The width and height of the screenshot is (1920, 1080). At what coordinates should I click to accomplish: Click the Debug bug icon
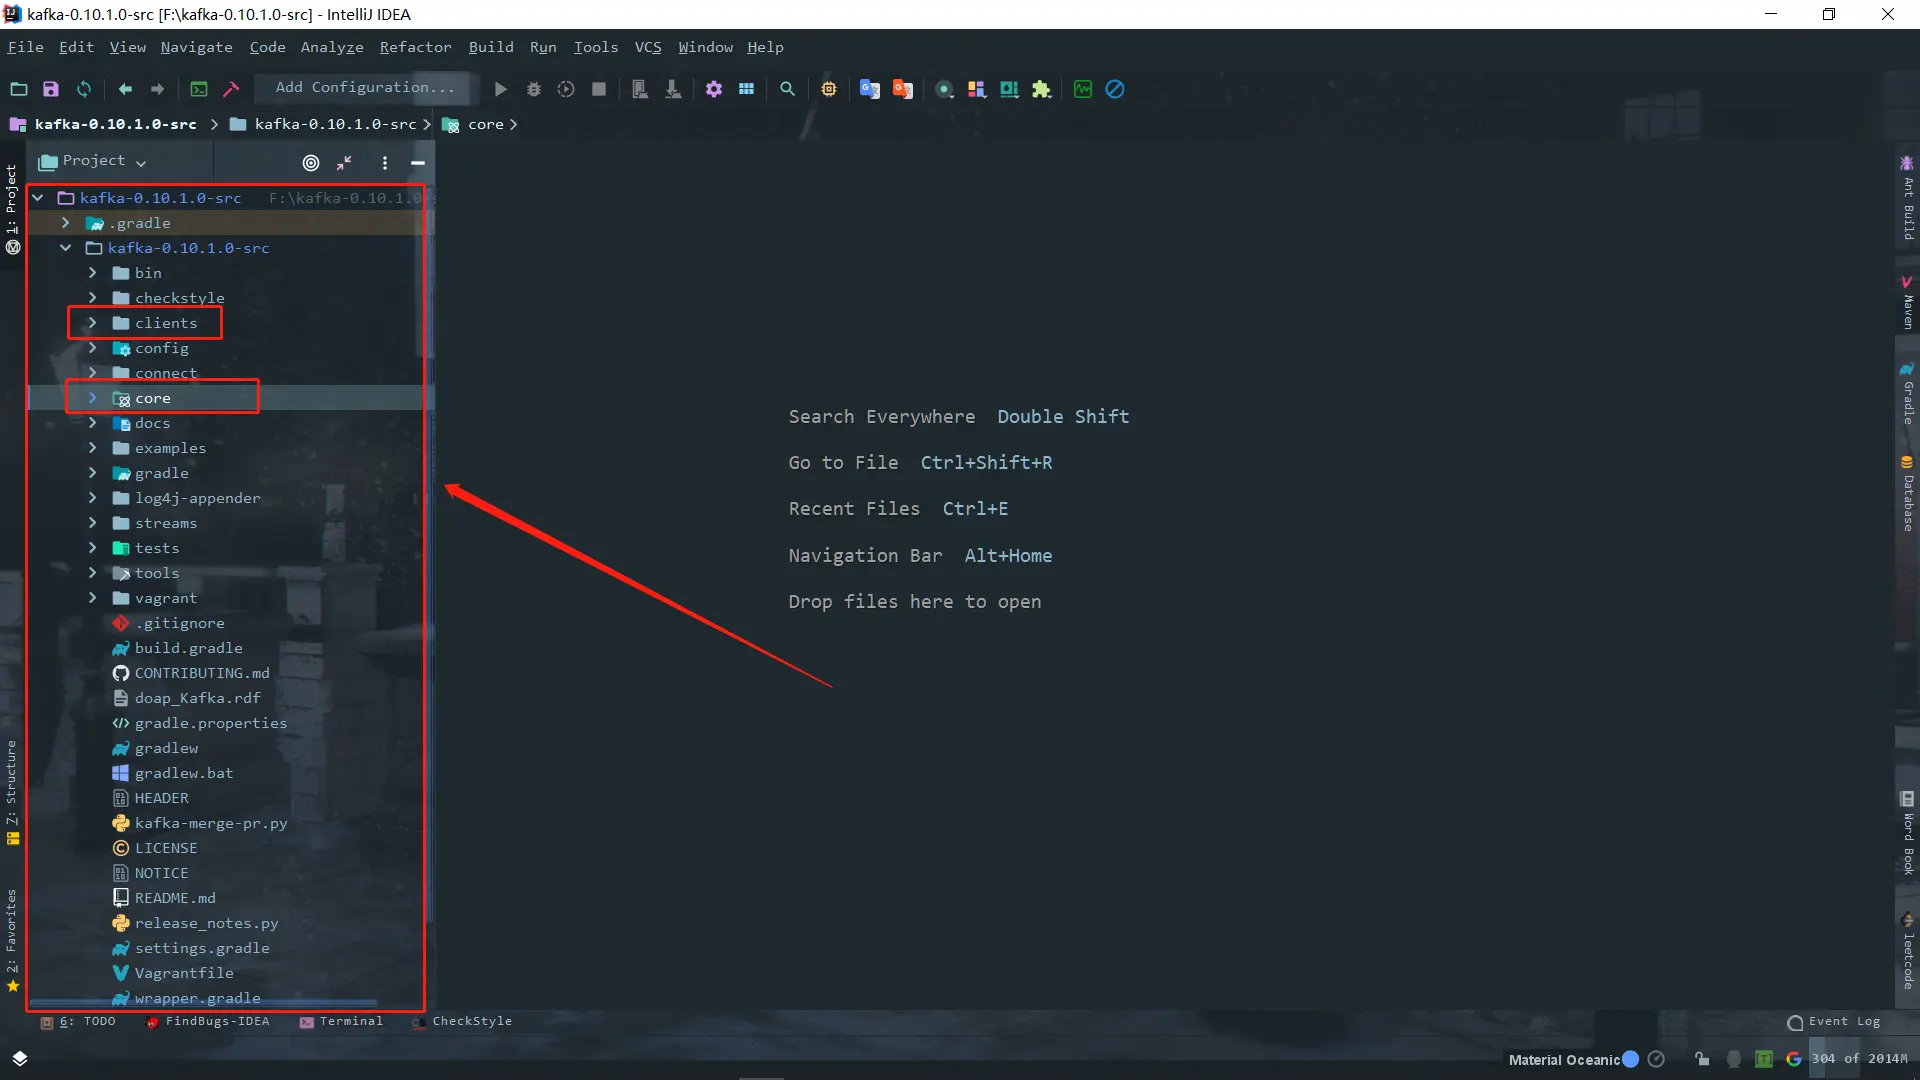(534, 89)
